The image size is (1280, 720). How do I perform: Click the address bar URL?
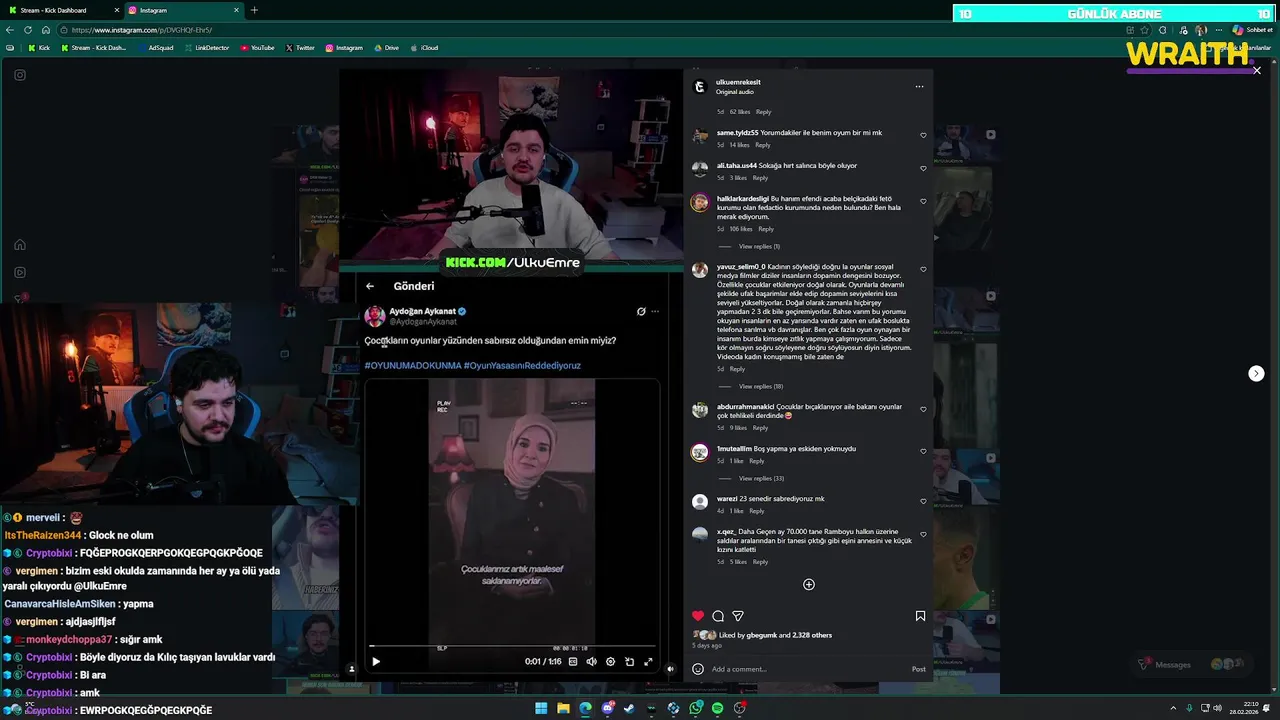point(140,30)
